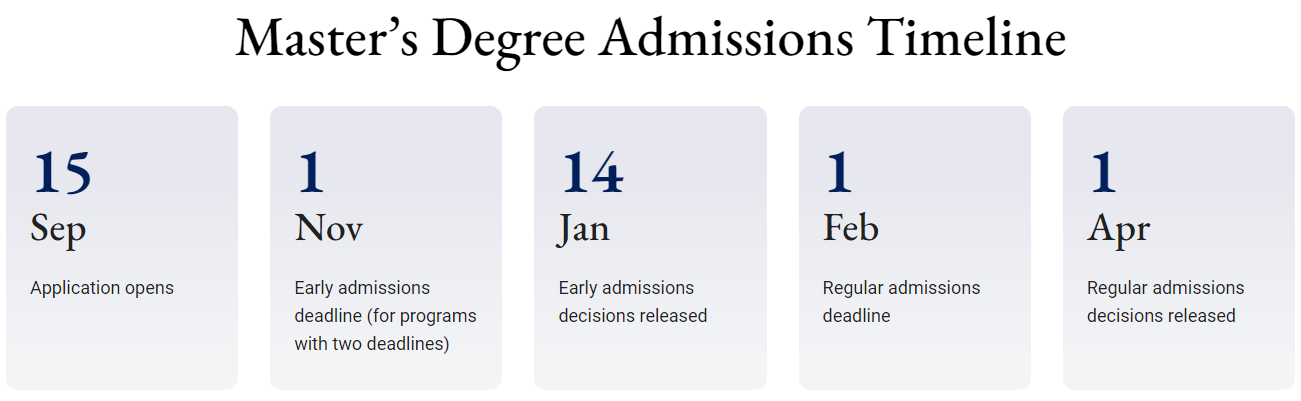The image size is (1301, 401).
Task: Open the 1 Nov timeline card
Action: pyautogui.click(x=386, y=248)
